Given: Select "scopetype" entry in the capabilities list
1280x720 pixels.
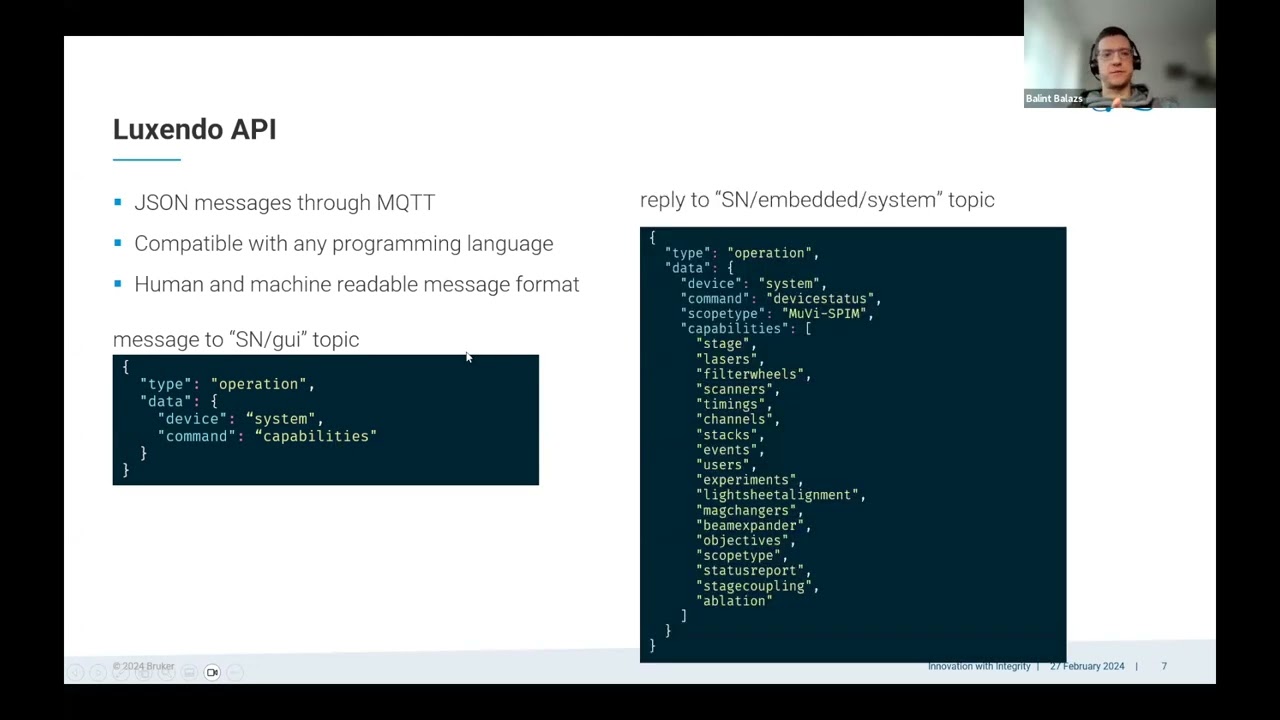Looking at the screenshot, I should tap(741, 555).
